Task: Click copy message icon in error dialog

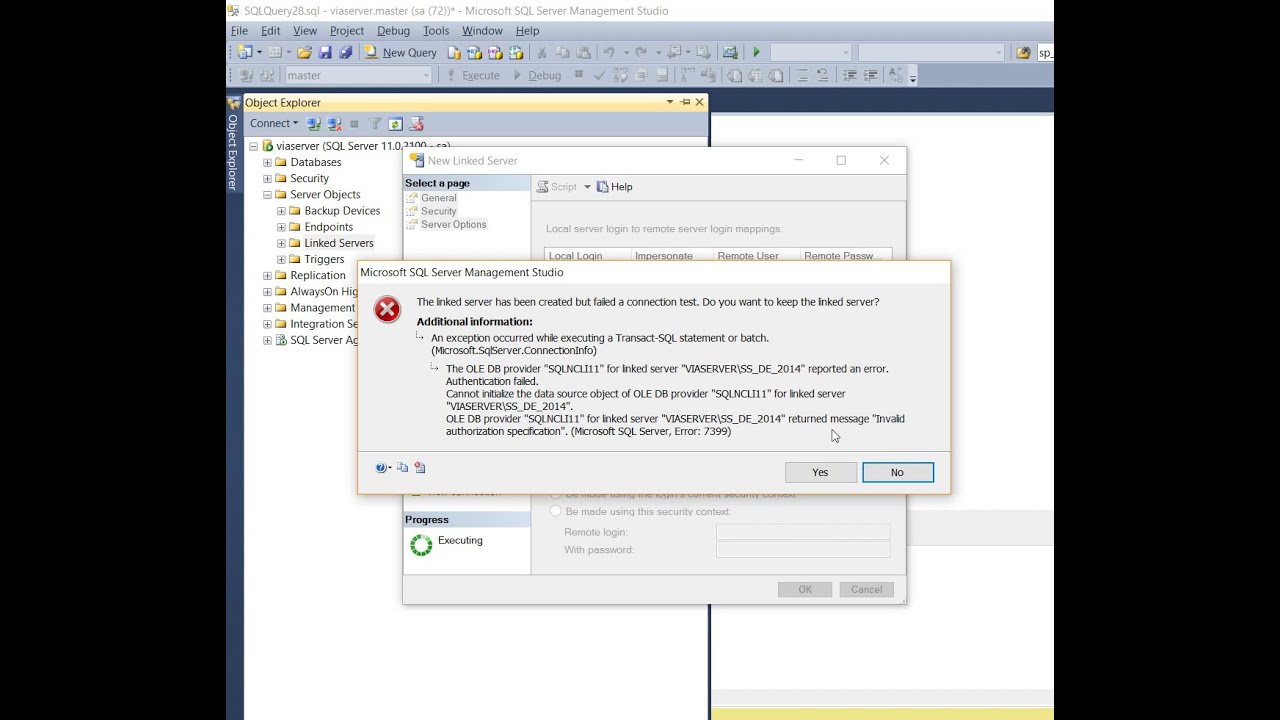Action: tap(403, 468)
